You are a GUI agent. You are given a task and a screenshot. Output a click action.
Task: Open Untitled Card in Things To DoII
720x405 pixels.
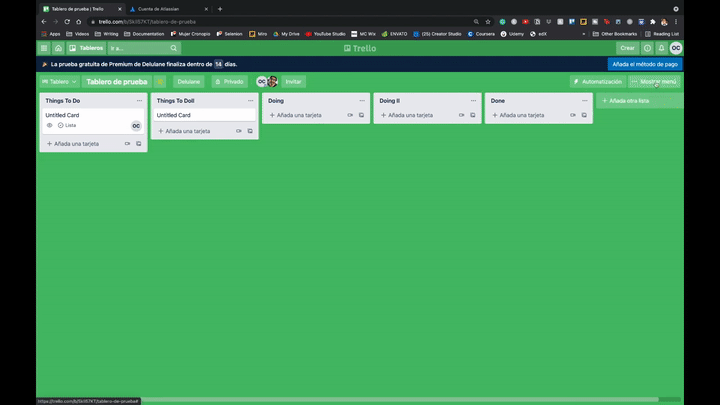pos(204,115)
